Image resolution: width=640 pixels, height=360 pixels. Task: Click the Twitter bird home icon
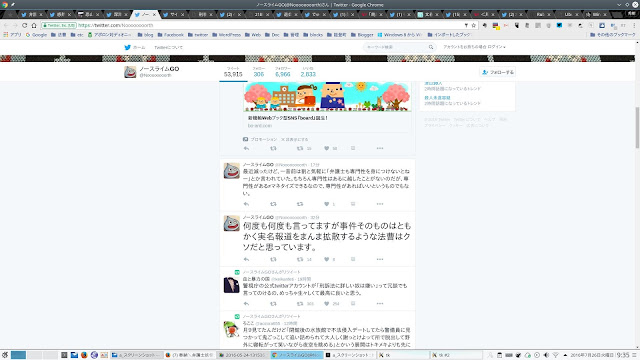pyautogui.click(x=127, y=47)
